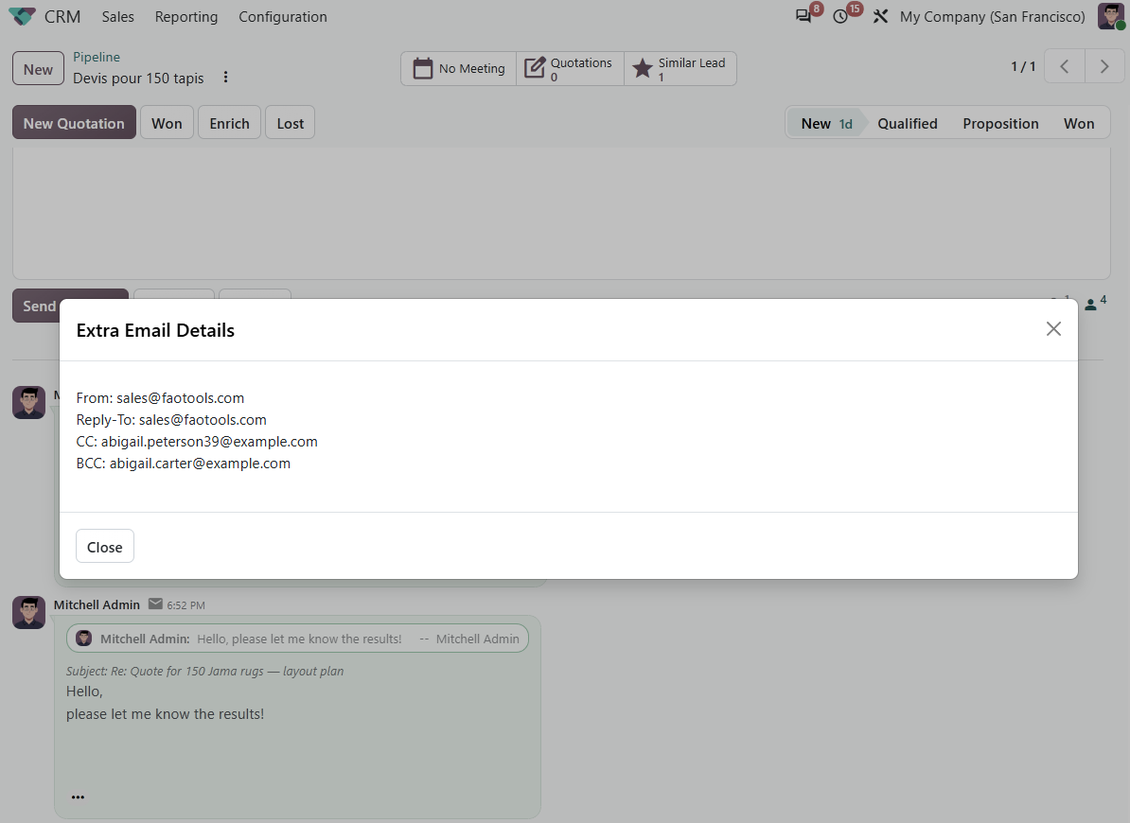Click the company switcher My Company (San Francisco)
The image size is (1130, 823).
992,17
